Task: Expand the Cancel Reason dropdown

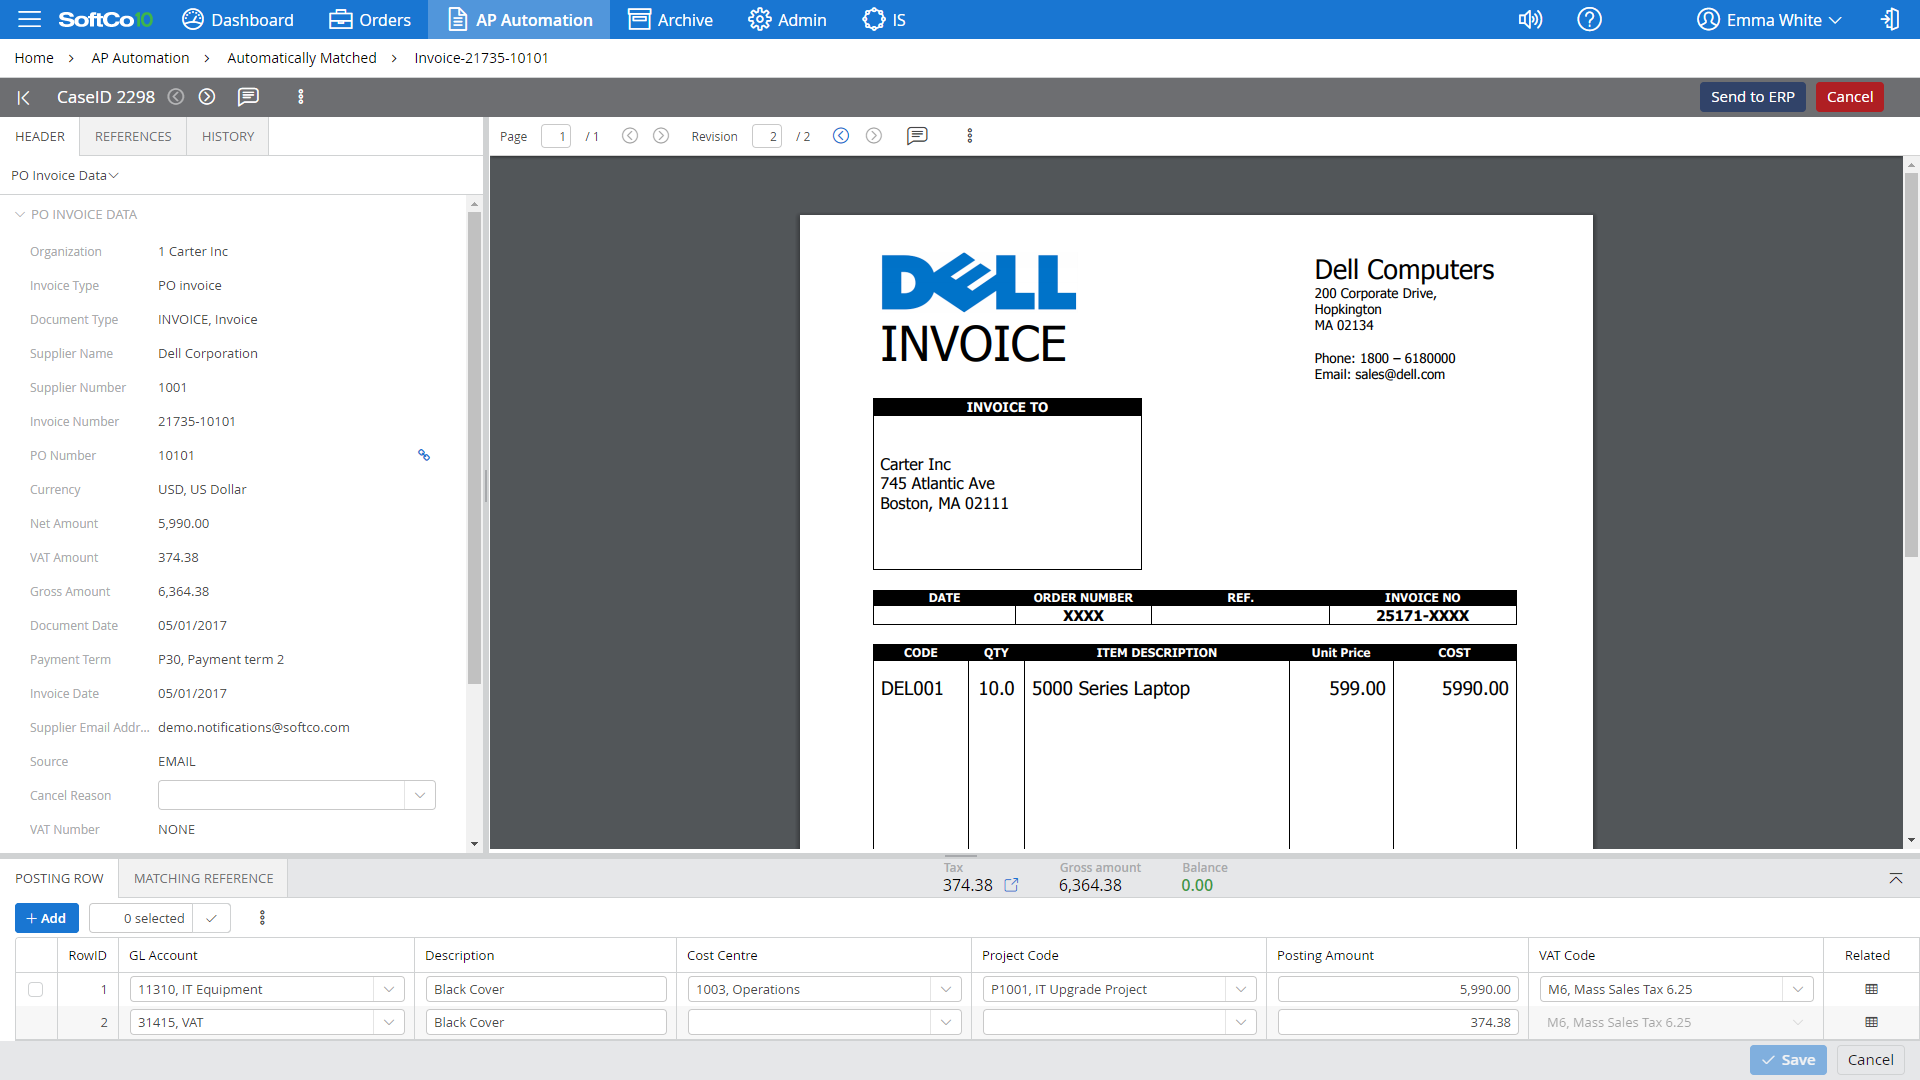Action: pyautogui.click(x=420, y=795)
